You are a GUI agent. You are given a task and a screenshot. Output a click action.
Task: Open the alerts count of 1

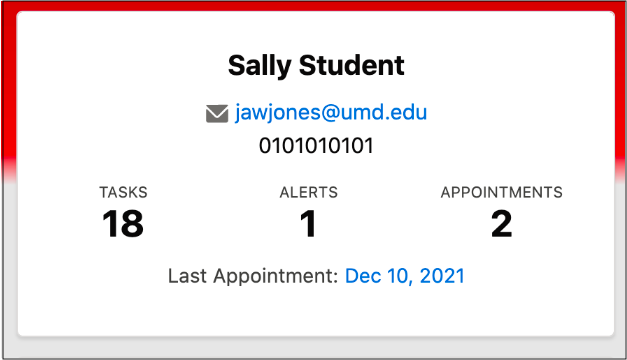(309, 224)
